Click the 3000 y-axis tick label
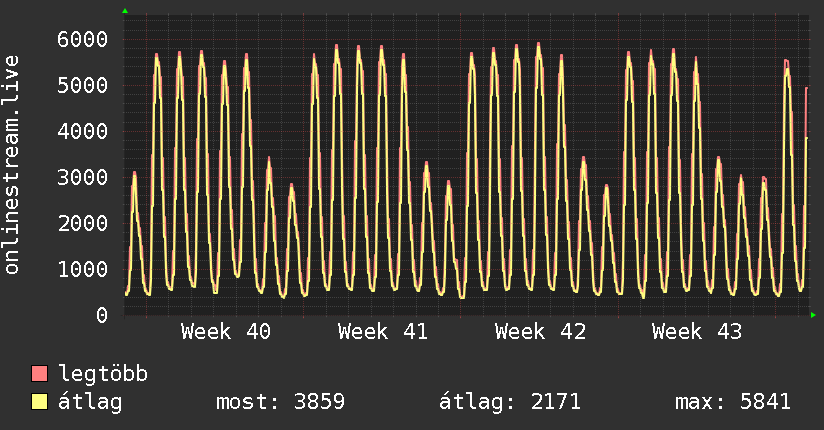 pyautogui.click(x=83, y=177)
